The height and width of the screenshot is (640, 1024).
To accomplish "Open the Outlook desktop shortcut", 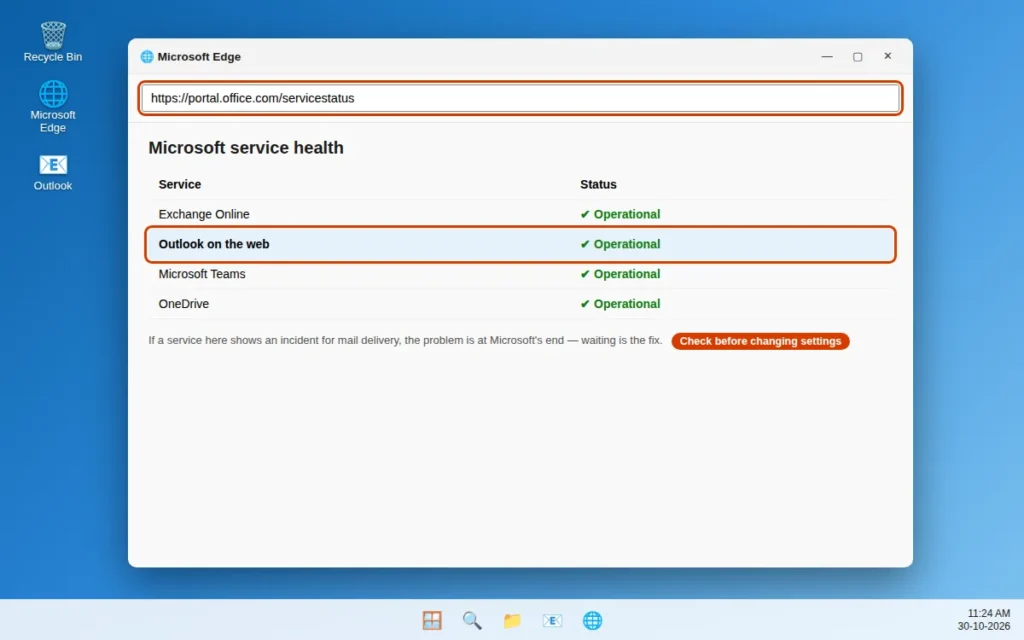I will coord(53,172).
